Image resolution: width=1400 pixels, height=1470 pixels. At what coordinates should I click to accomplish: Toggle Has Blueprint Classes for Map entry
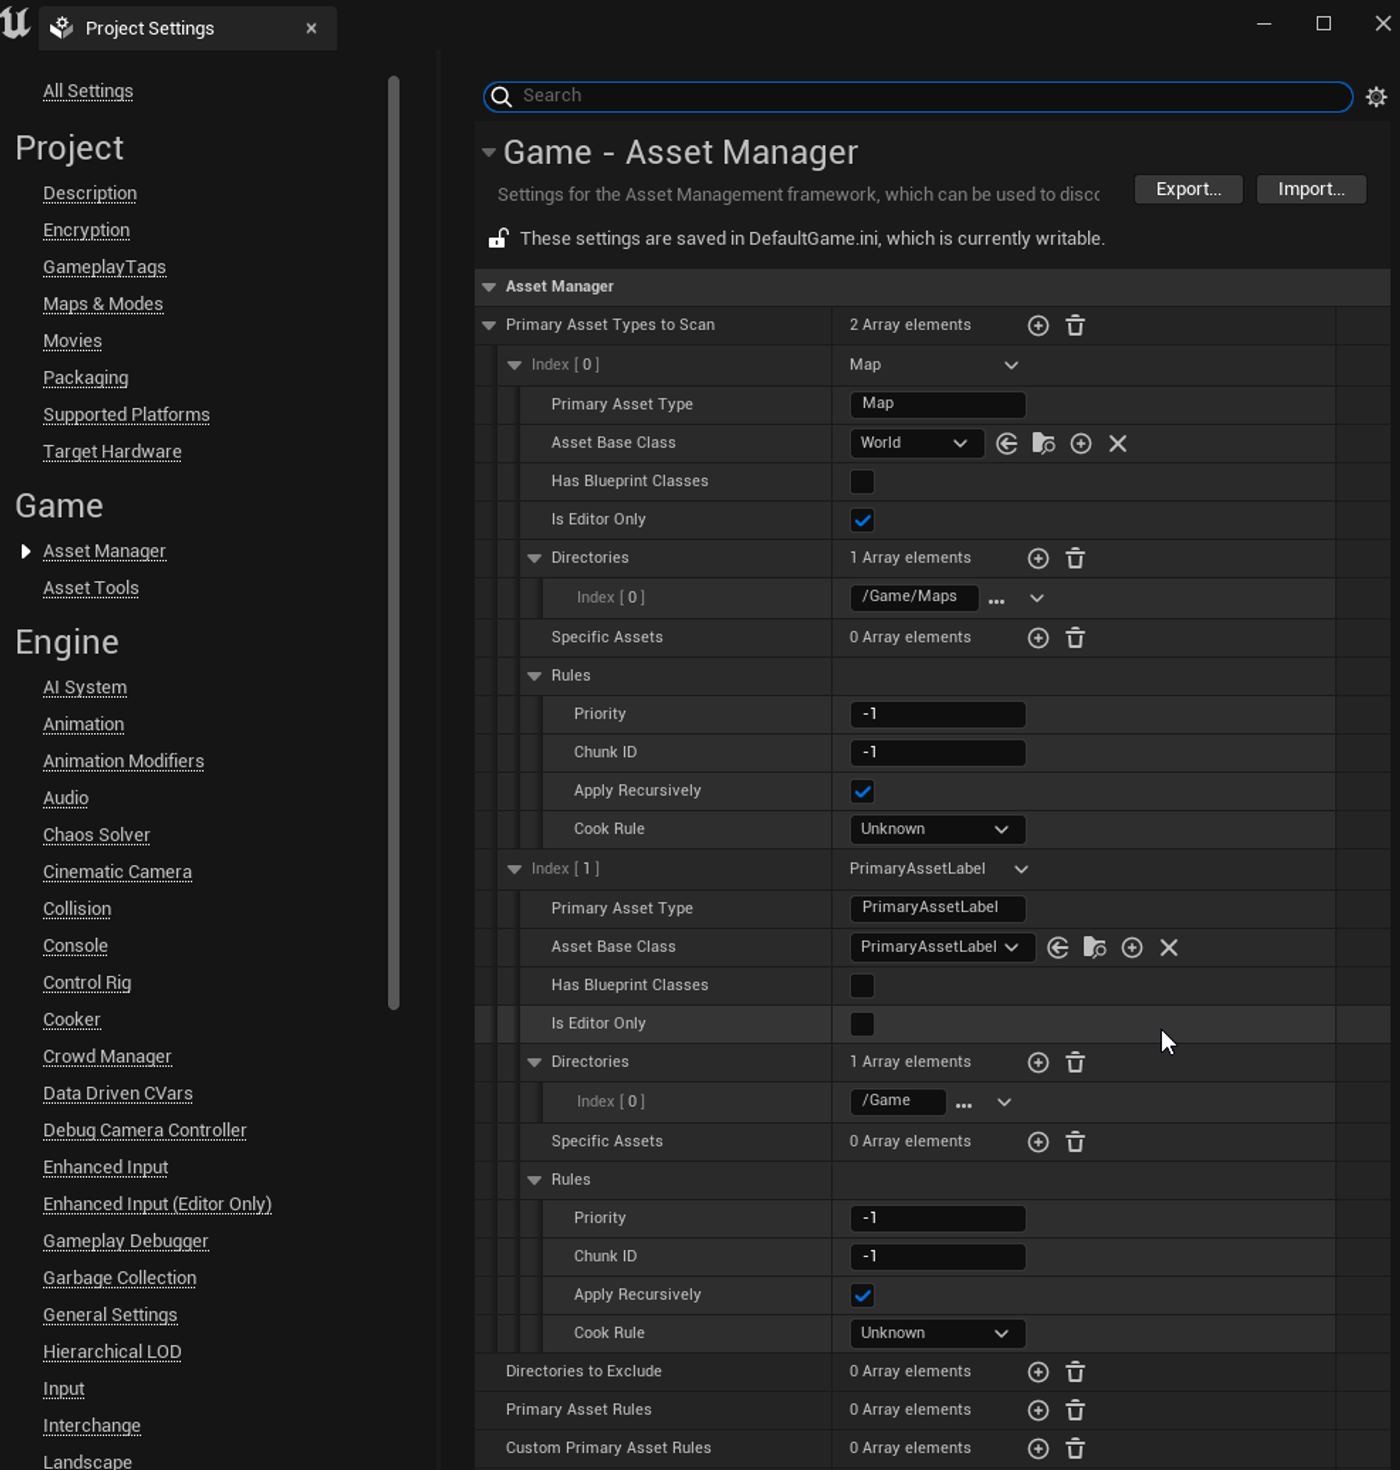[862, 482]
